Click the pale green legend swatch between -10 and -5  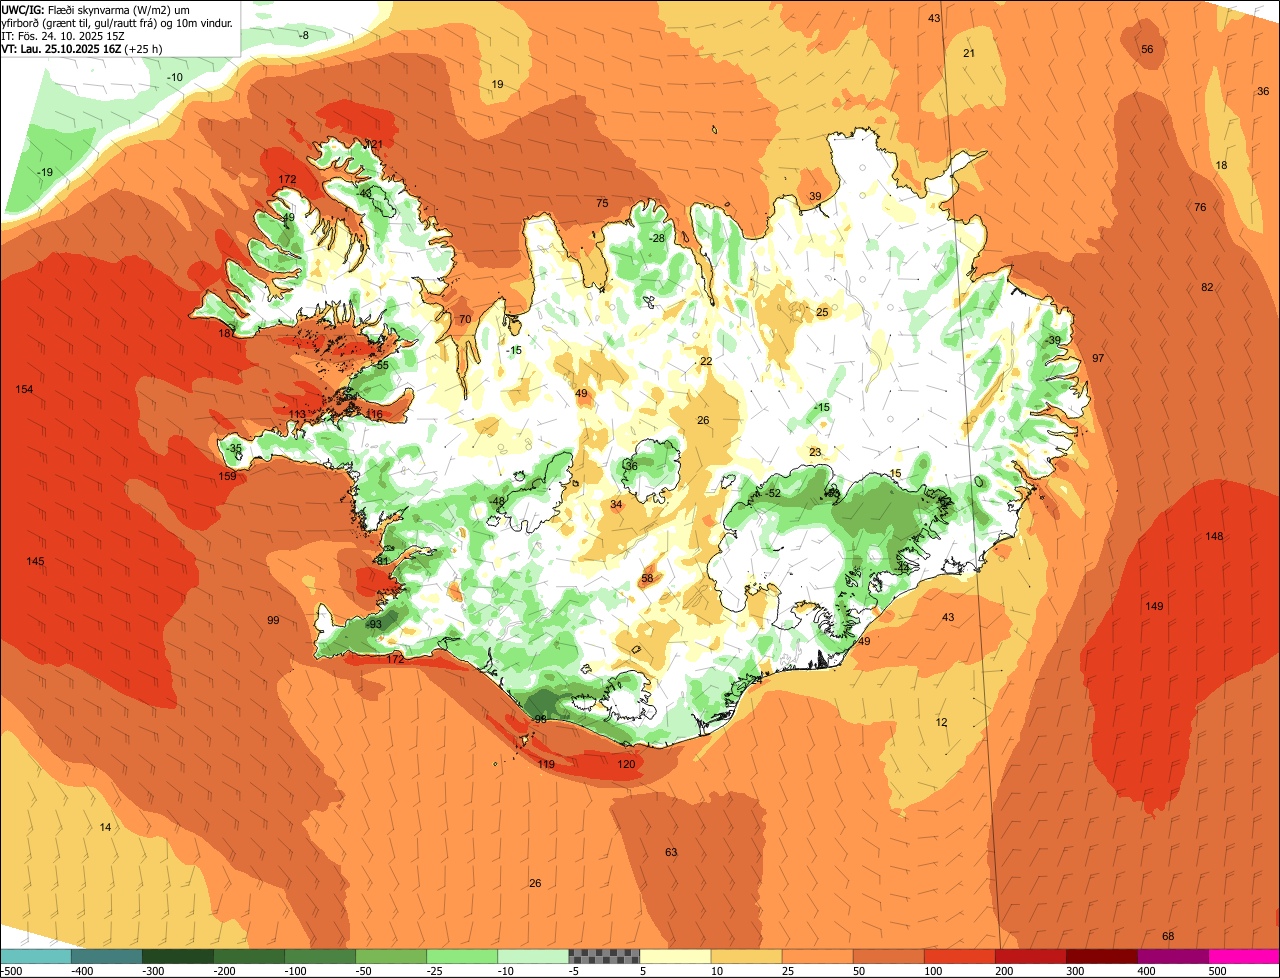click(533, 956)
